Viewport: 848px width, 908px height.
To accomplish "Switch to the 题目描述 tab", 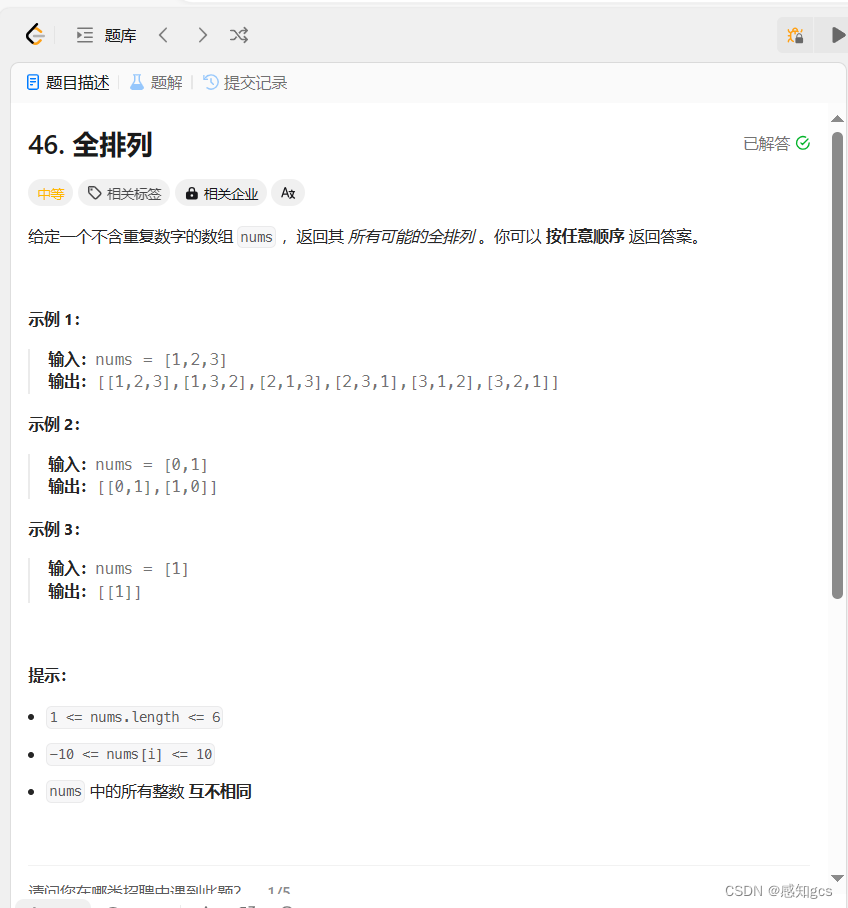I will click(68, 83).
